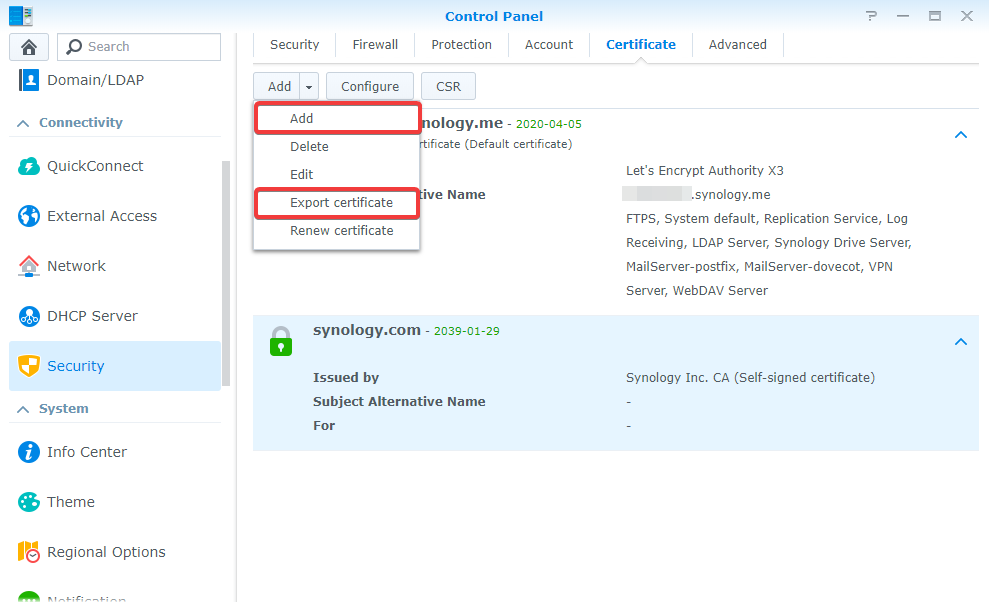
Task: Collapse the synology.me certificate details
Action: [x=961, y=134]
